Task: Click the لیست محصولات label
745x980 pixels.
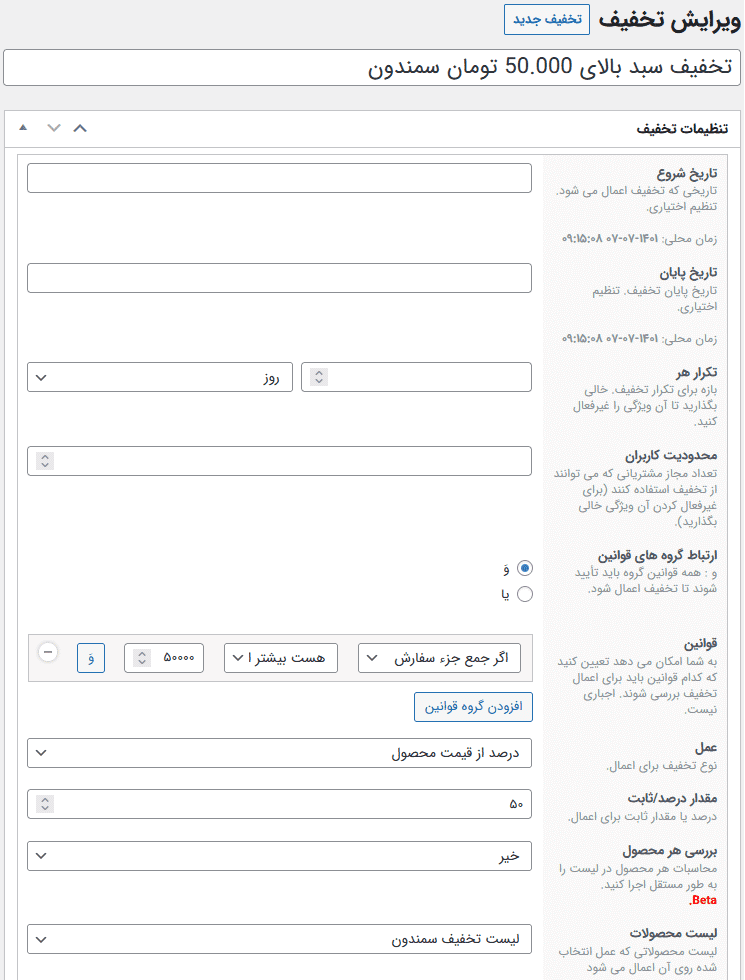Action: pyautogui.click(x=673, y=933)
